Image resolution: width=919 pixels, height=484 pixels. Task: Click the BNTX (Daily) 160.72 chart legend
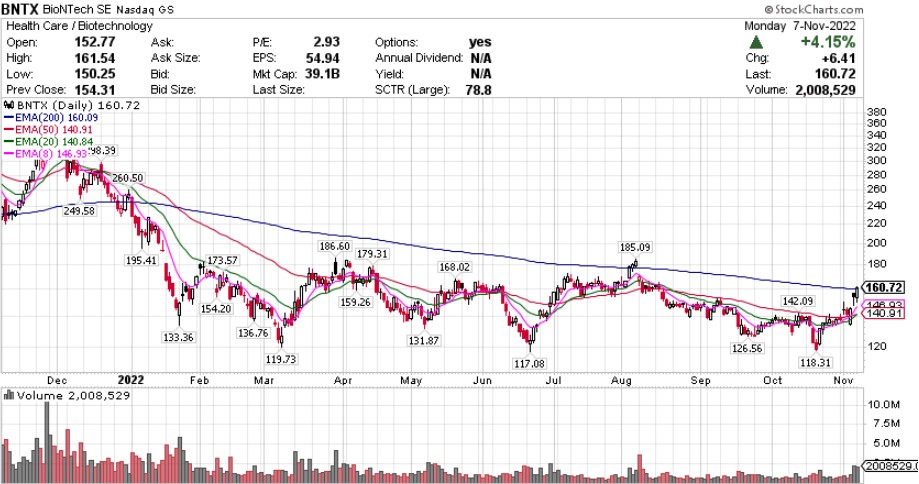74,105
